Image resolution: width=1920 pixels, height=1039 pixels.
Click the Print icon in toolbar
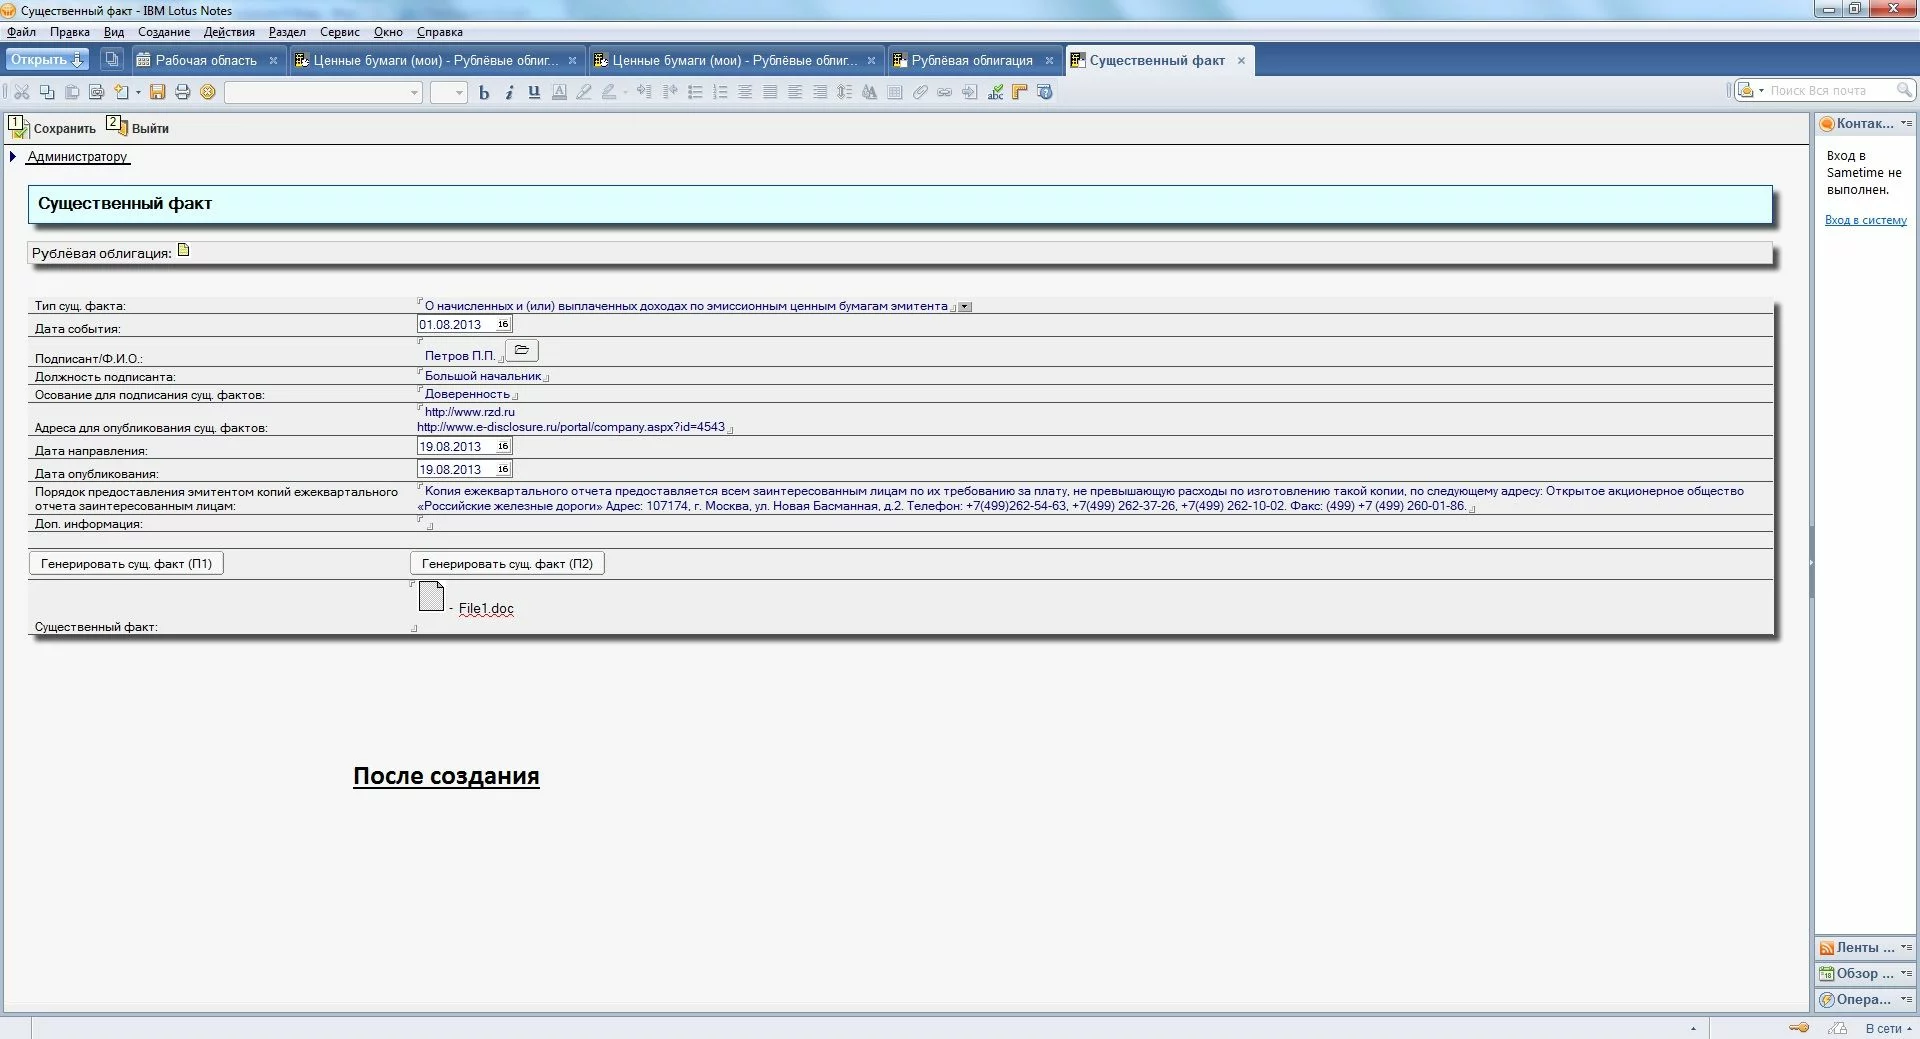pos(182,92)
